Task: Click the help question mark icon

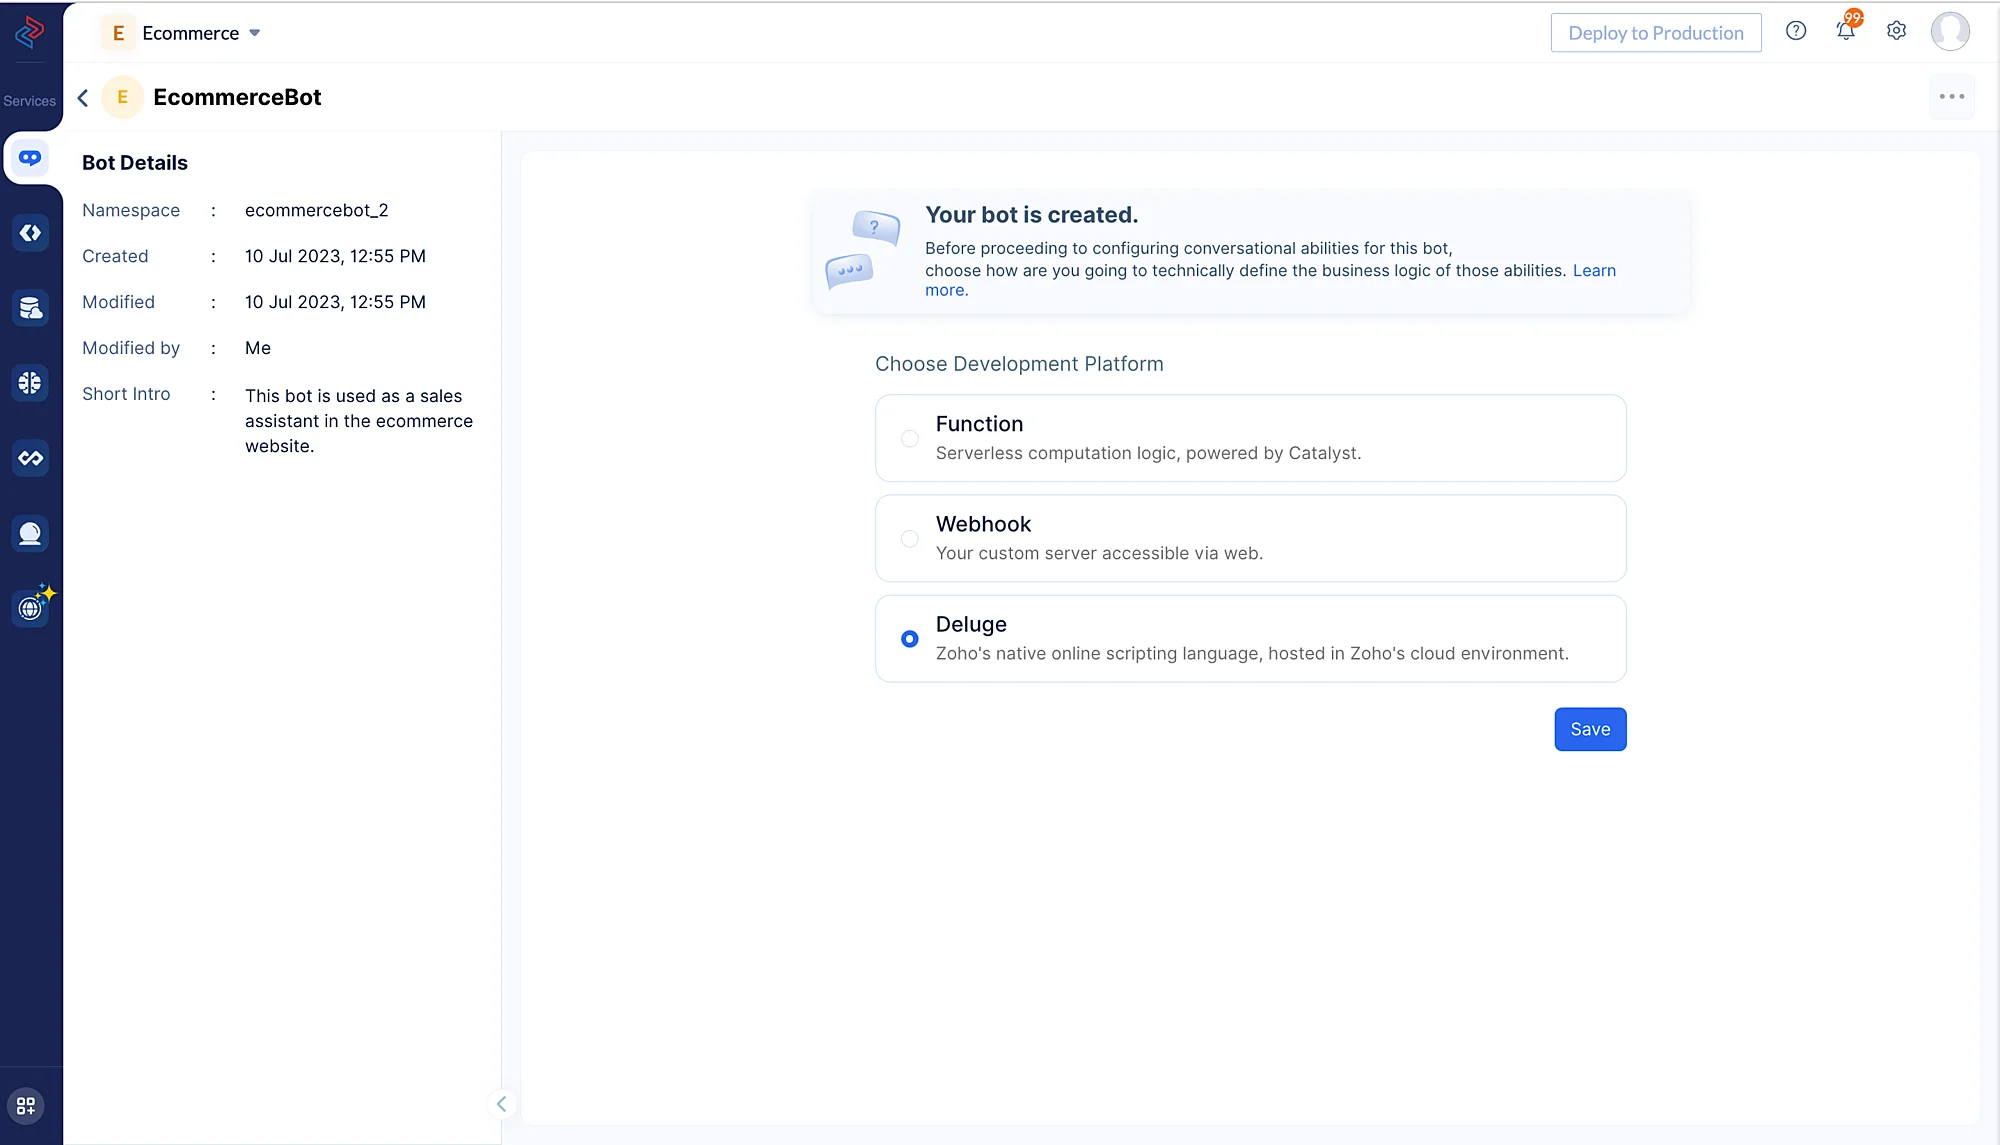Action: coord(1796,31)
